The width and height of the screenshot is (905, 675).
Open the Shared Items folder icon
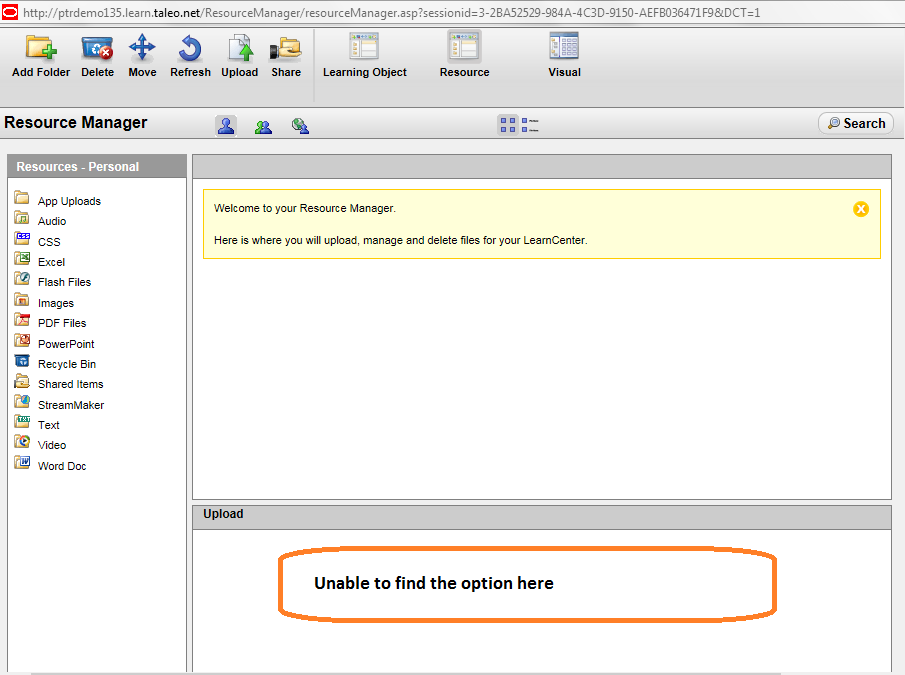22,381
